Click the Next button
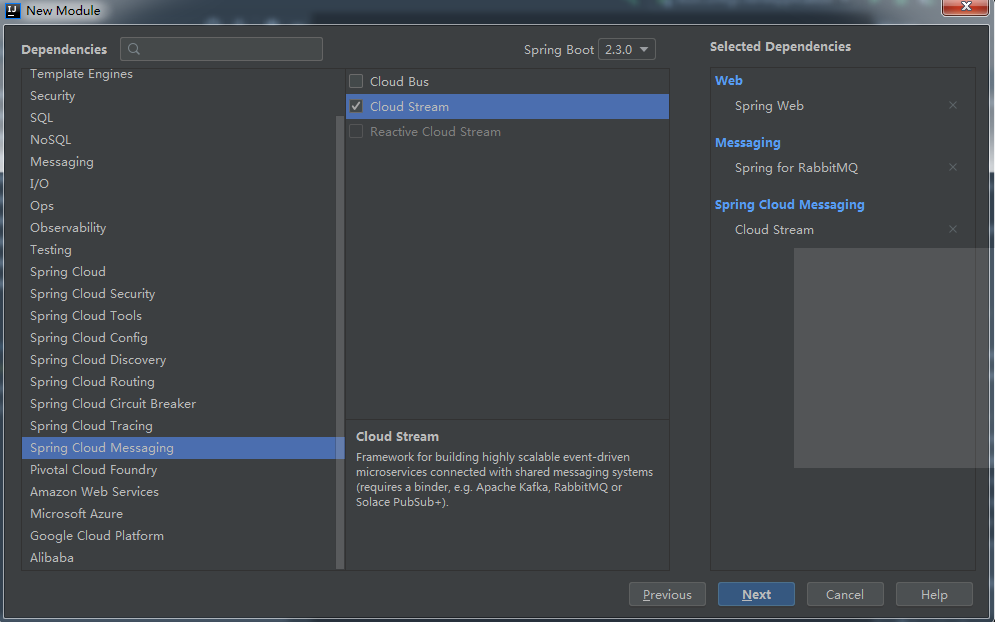 756,594
